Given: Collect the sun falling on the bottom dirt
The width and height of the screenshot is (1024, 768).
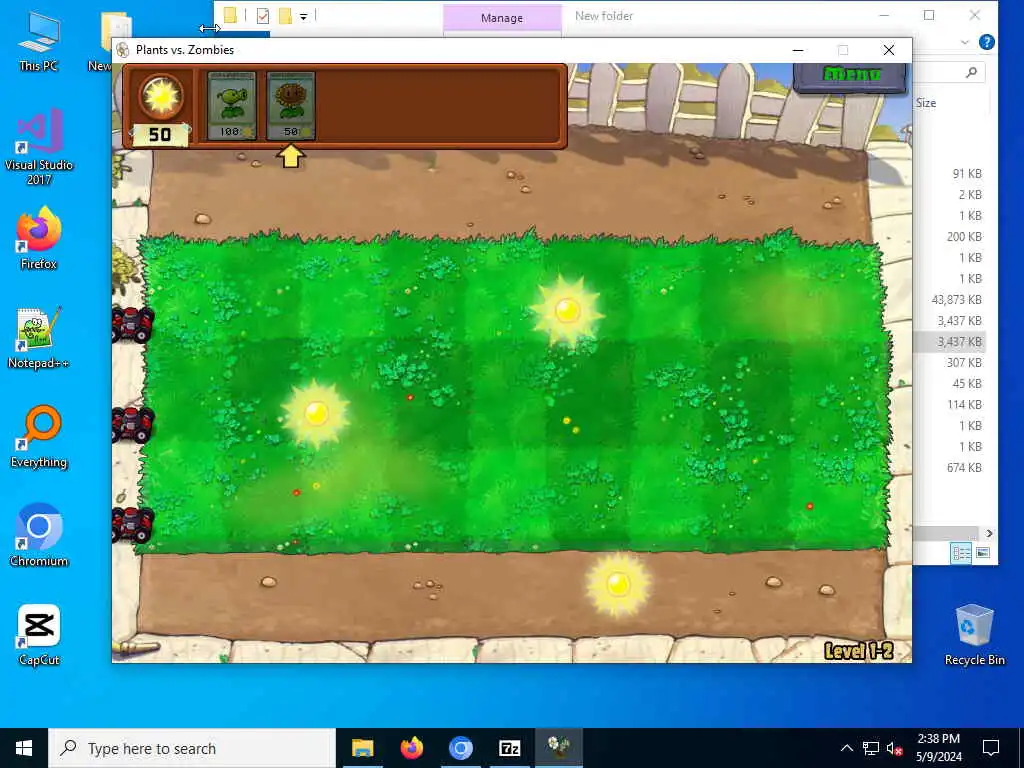Looking at the screenshot, I should pos(618,584).
